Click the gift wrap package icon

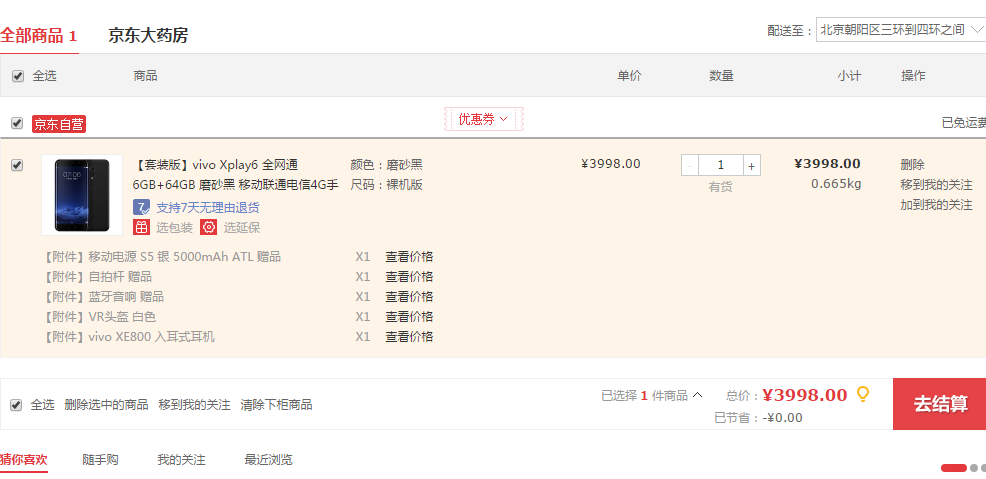tap(141, 228)
